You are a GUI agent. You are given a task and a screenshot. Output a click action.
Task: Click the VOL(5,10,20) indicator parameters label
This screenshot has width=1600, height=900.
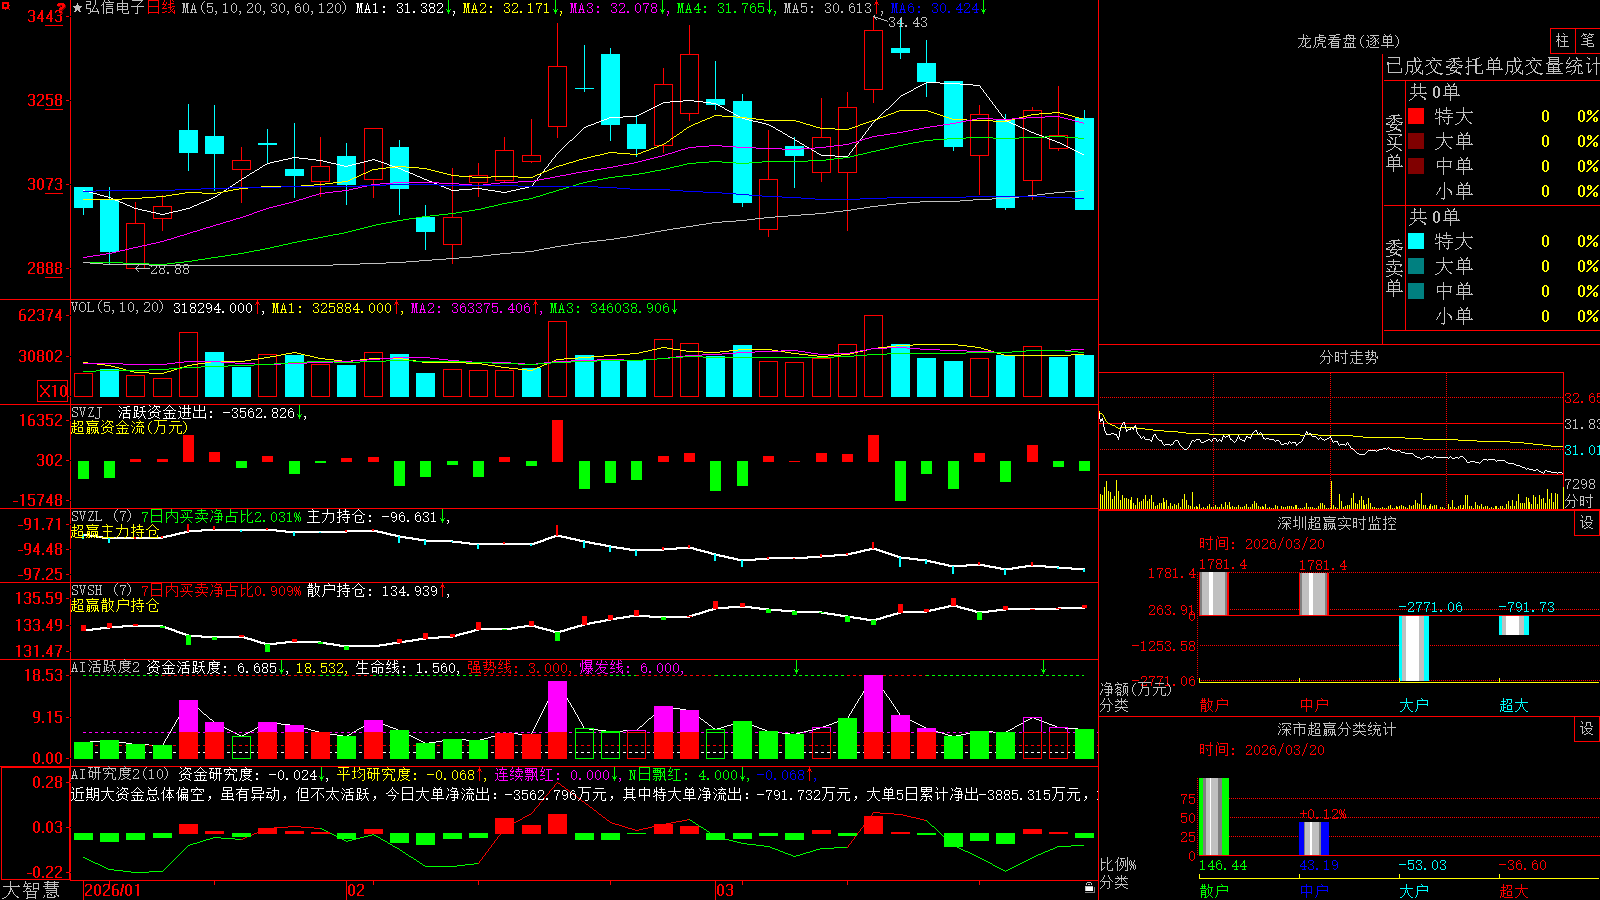(x=117, y=307)
